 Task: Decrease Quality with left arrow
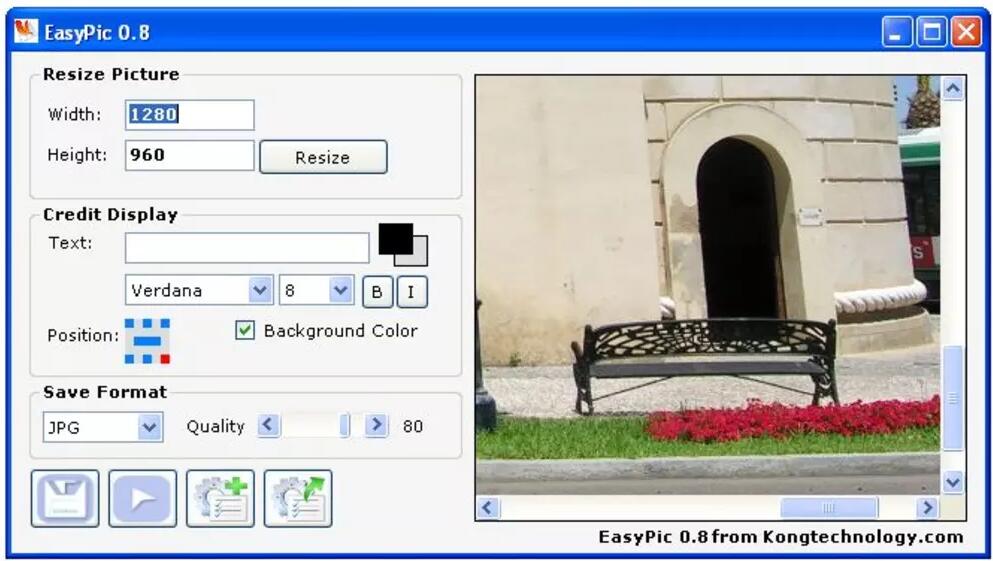click(269, 425)
